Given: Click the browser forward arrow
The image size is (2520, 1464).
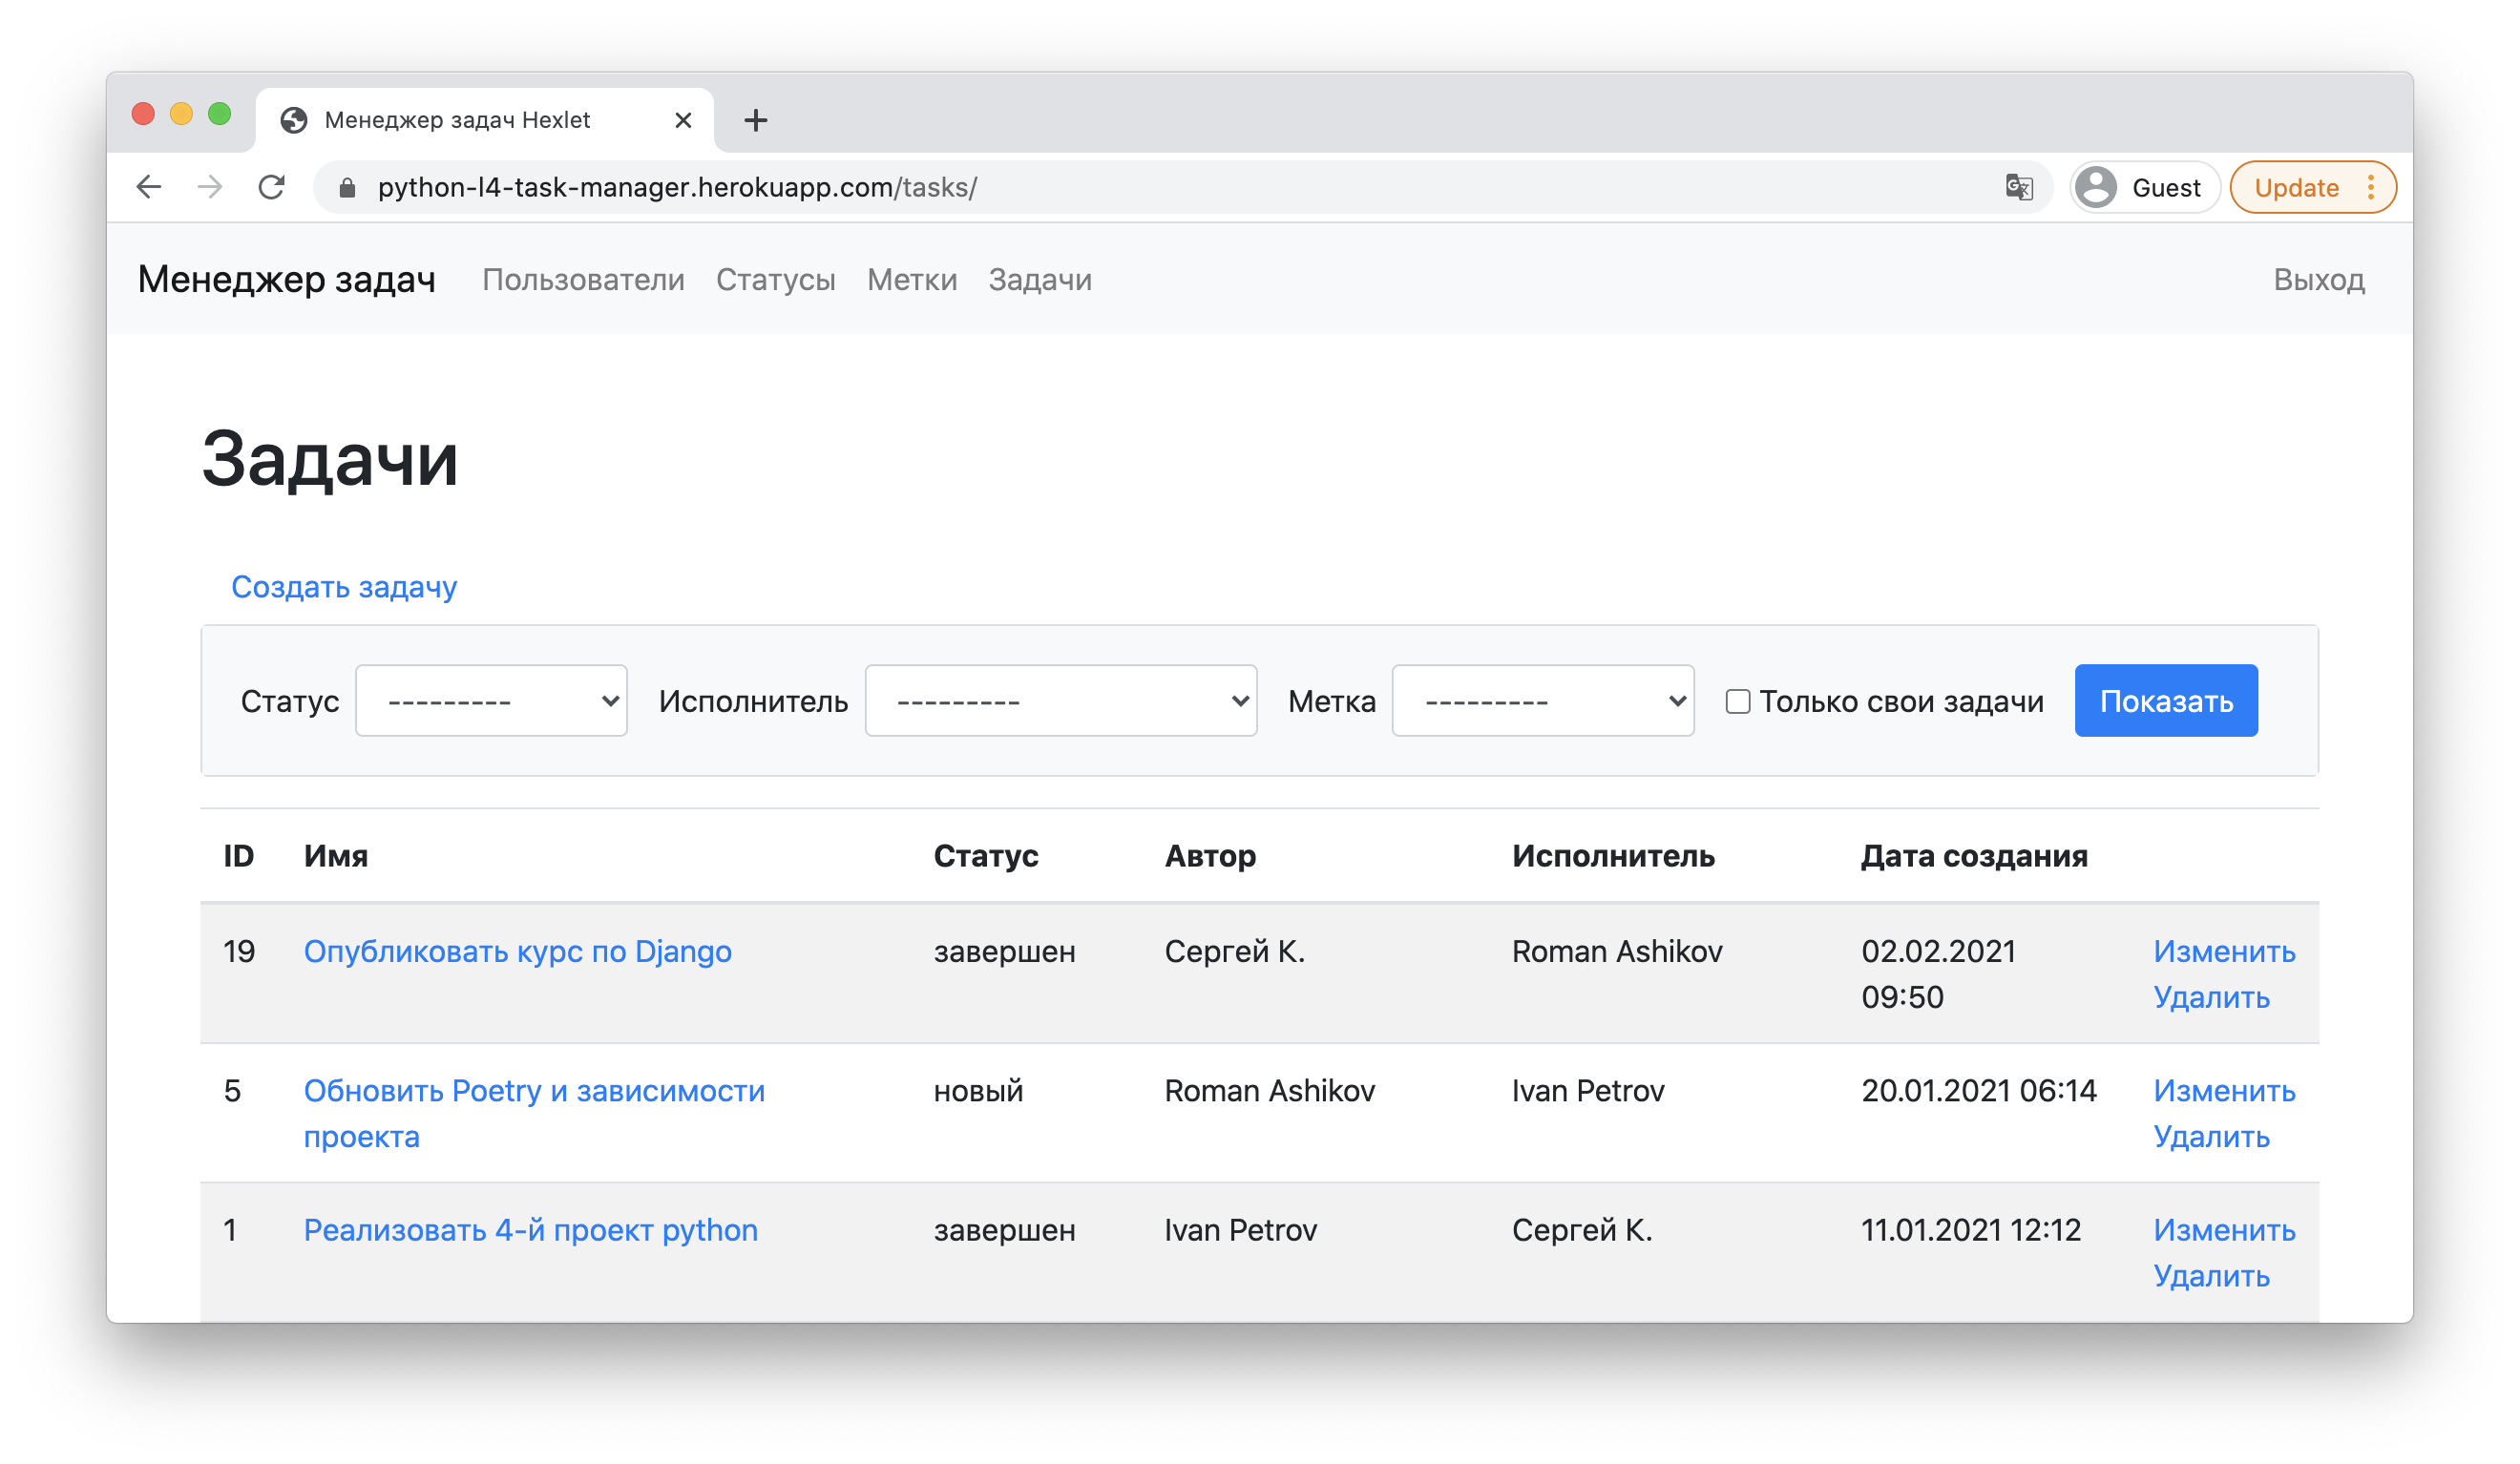Looking at the screenshot, I should 210,187.
